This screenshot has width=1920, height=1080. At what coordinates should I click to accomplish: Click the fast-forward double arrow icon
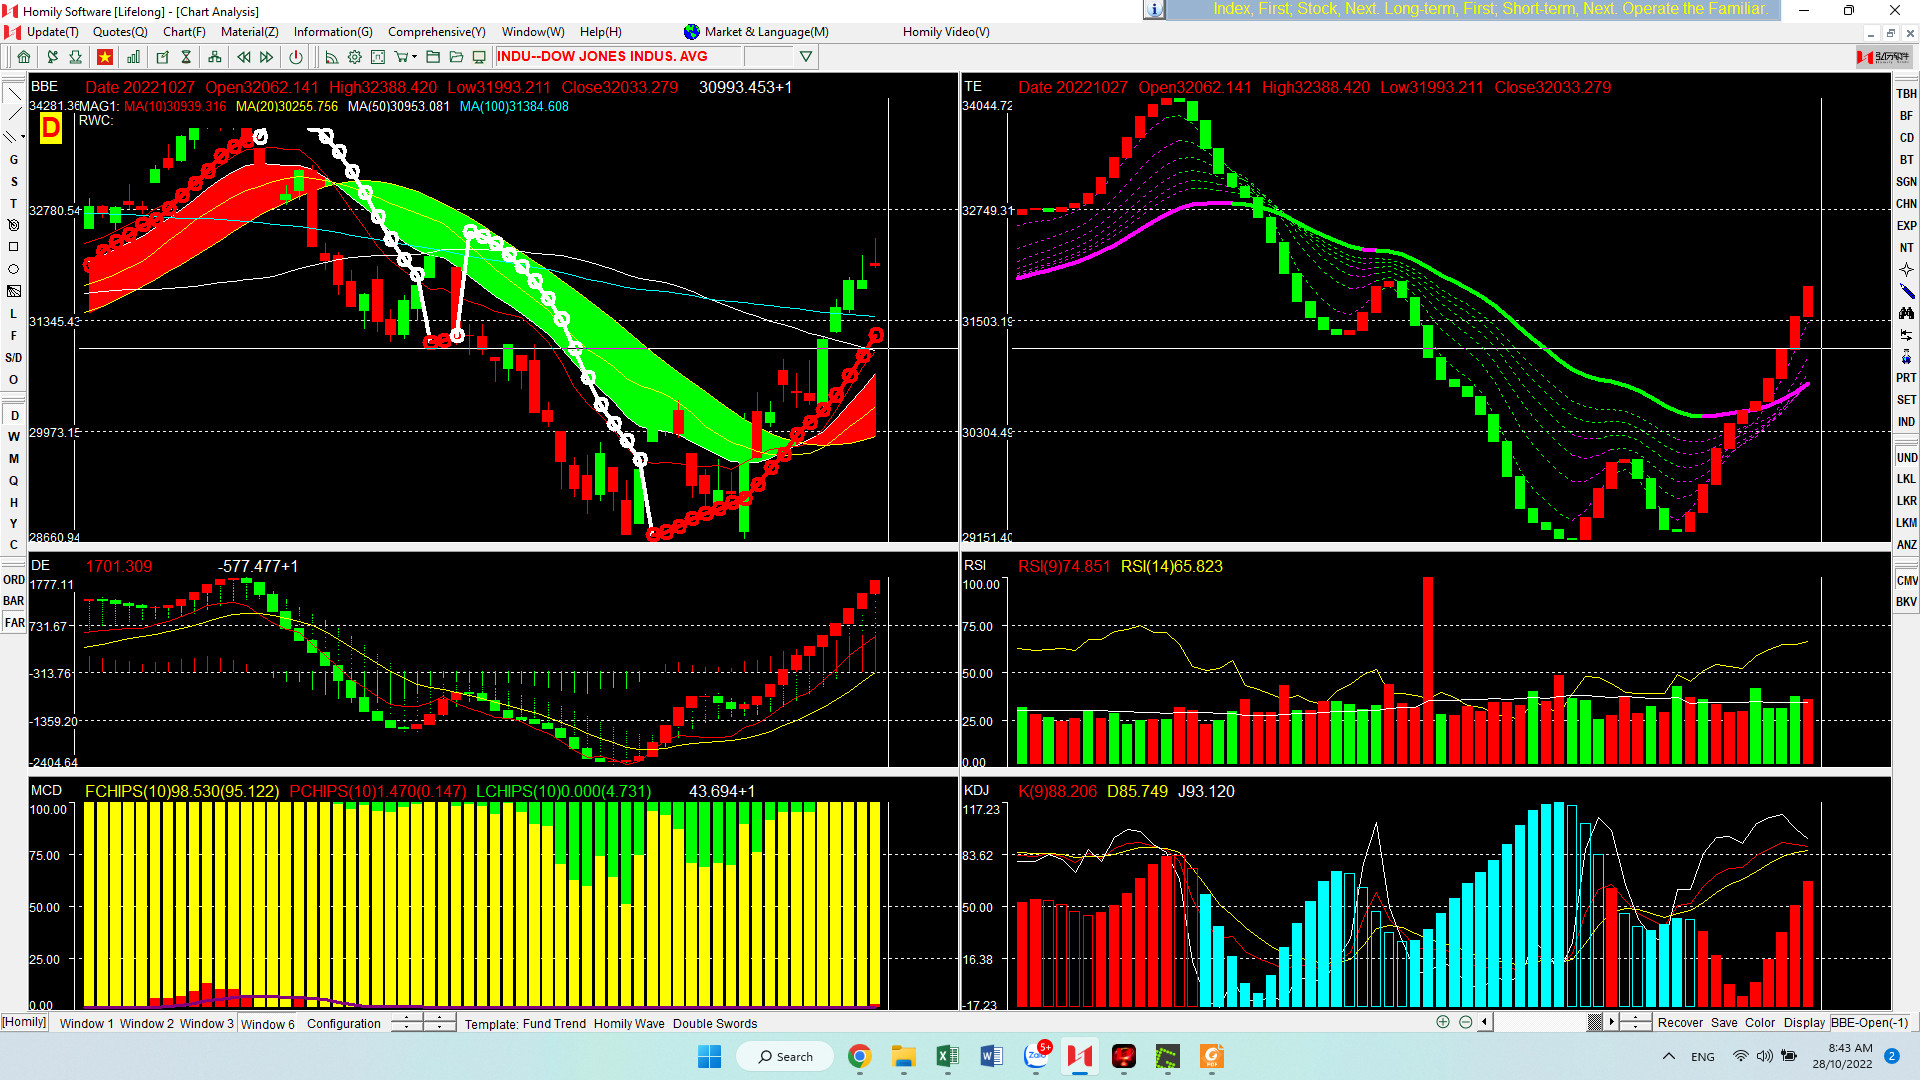click(267, 57)
